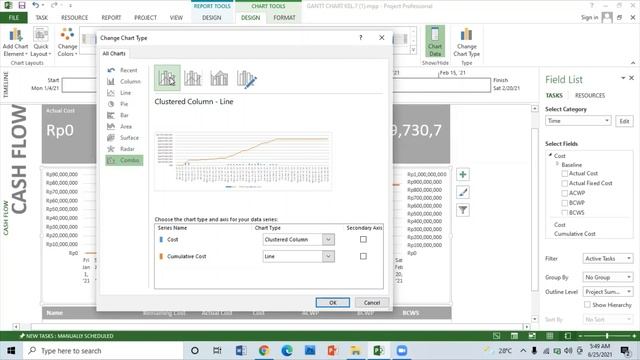The width and height of the screenshot is (640, 360).
Task: Collapse the Cost tree node
Action: click(x=550, y=155)
